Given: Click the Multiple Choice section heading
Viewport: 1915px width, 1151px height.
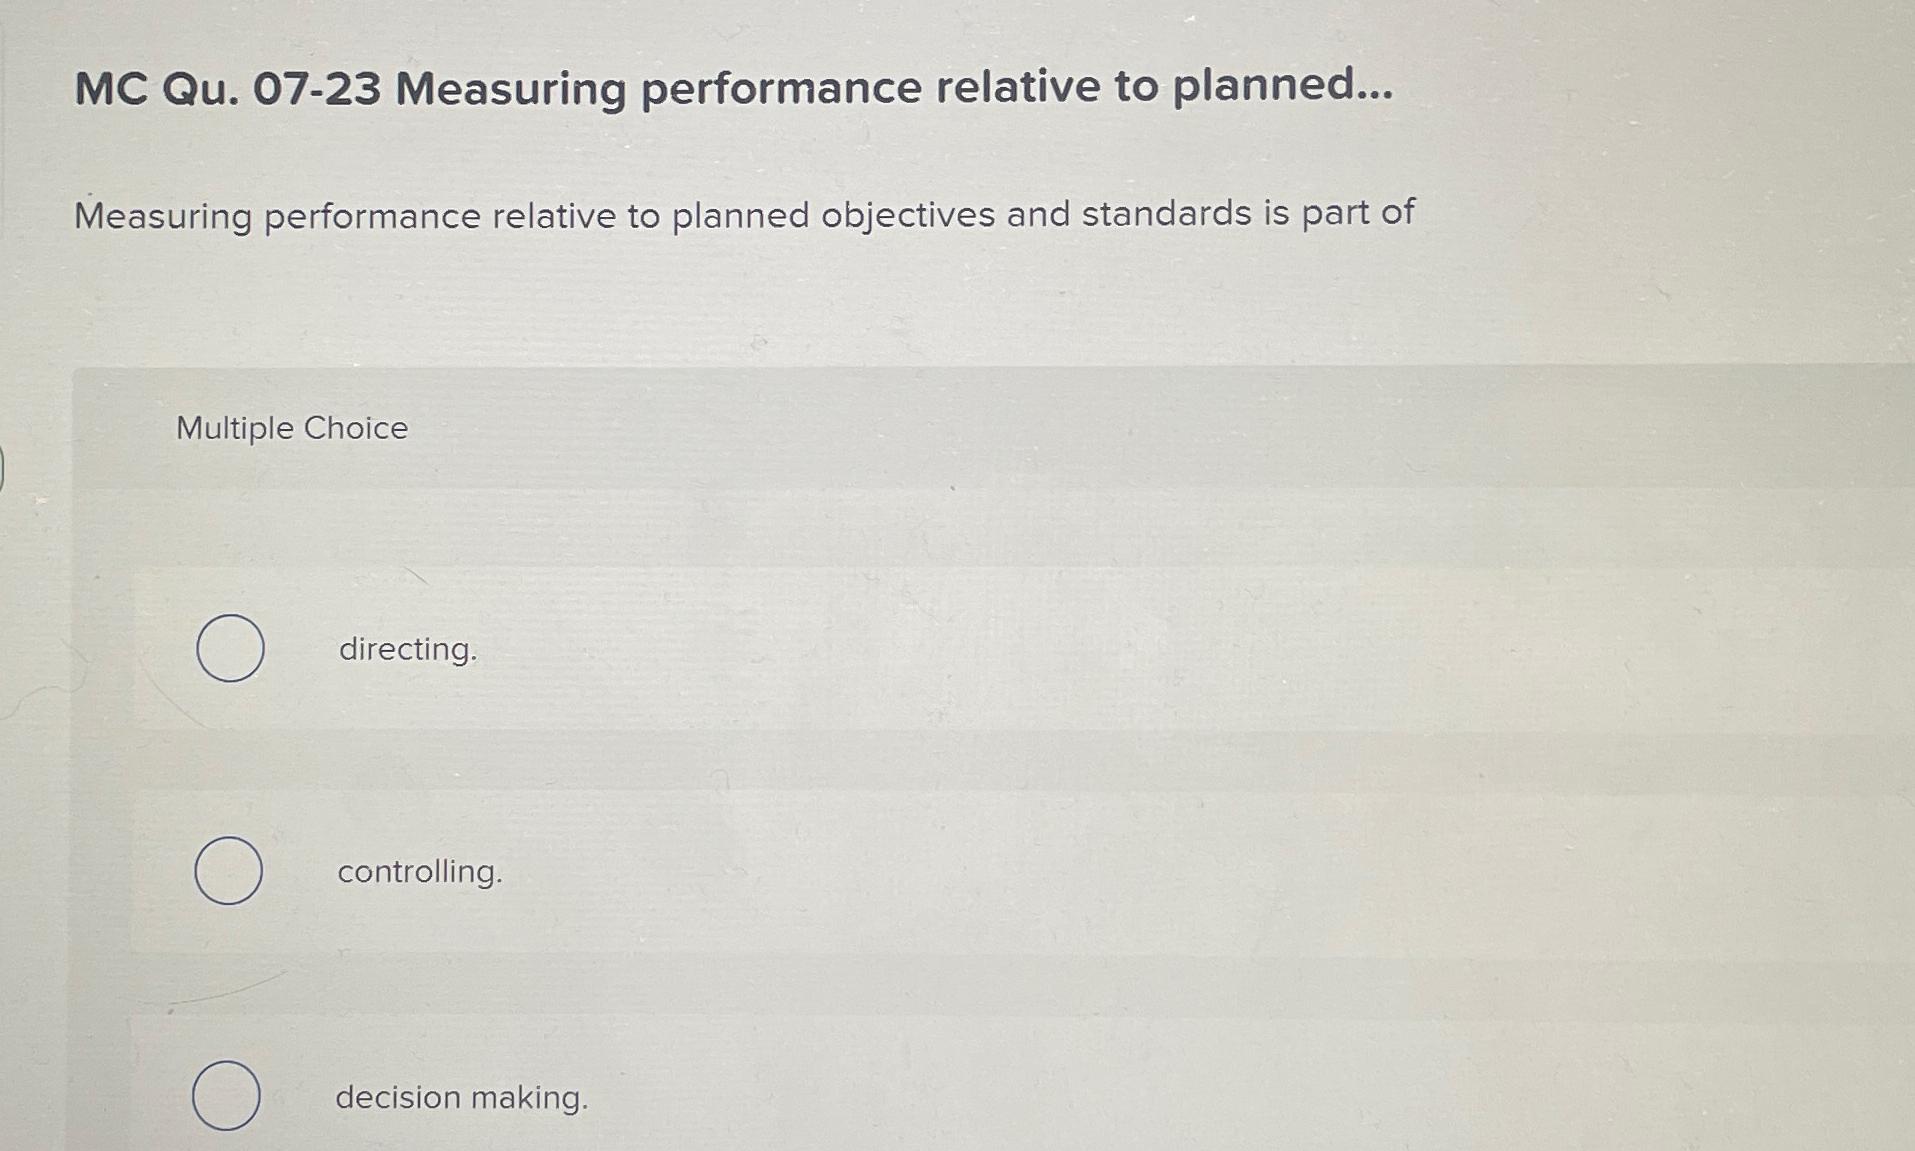Looking at the screenshot, I should point(291,428).
